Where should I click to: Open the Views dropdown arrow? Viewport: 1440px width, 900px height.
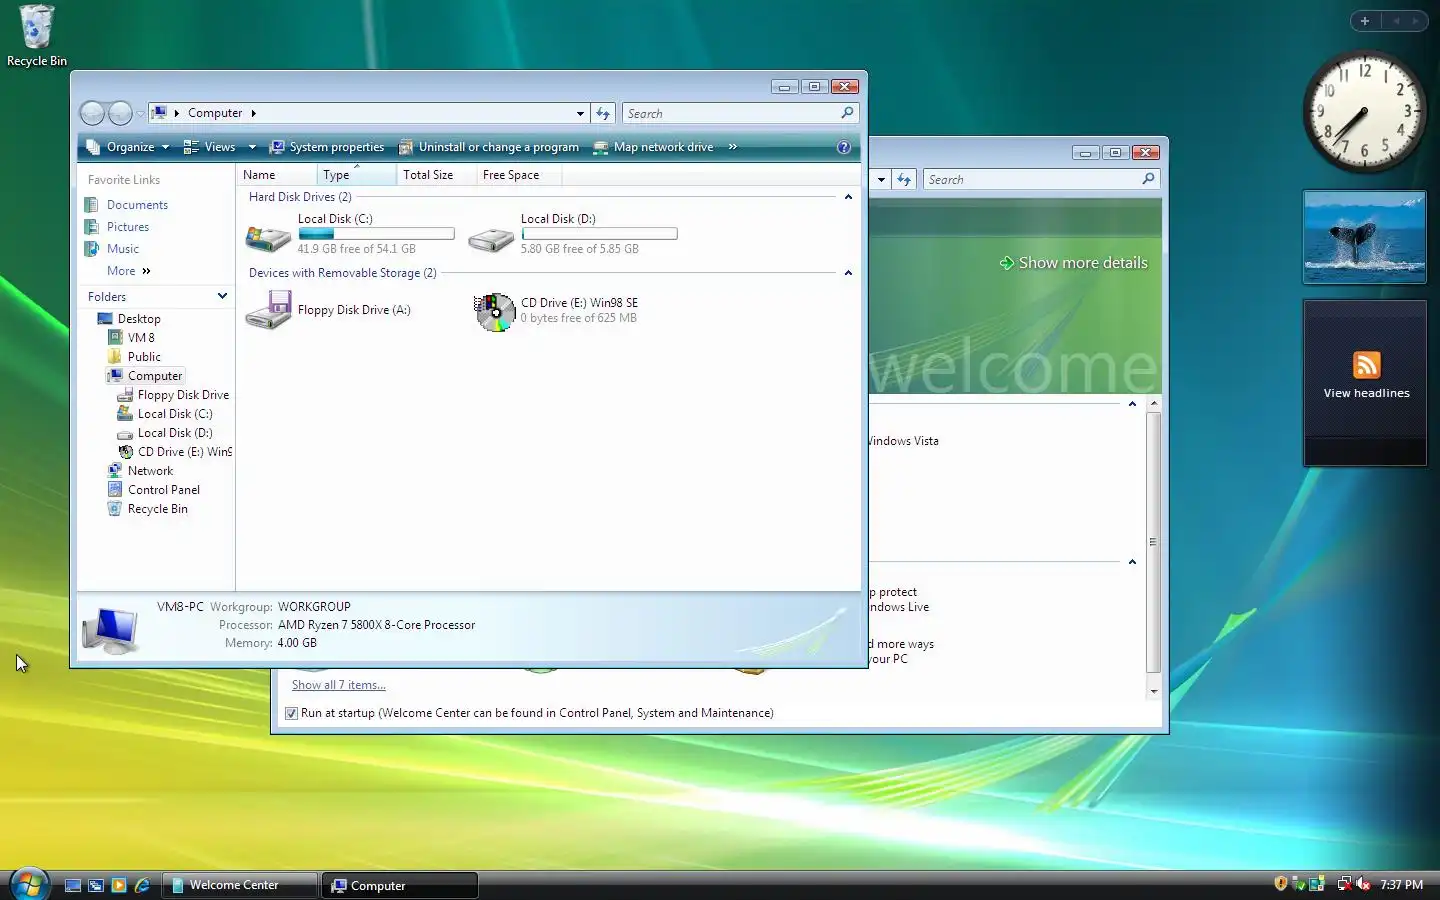252,147
